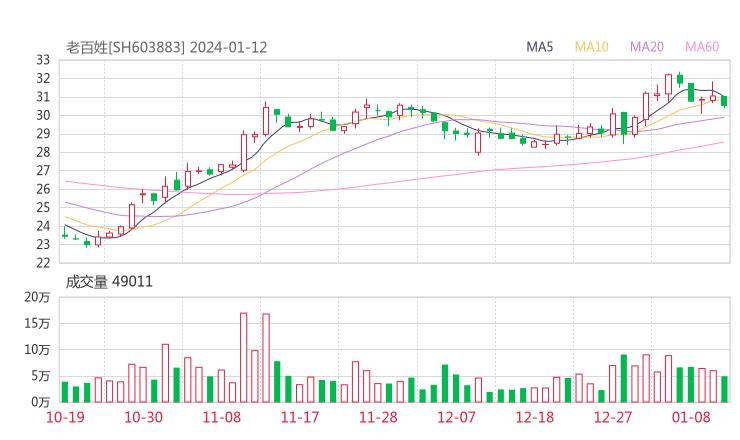Viewport: 740px width, 440px height.
Task: Click the 5万 volume axis label
Action: (41, 376)
